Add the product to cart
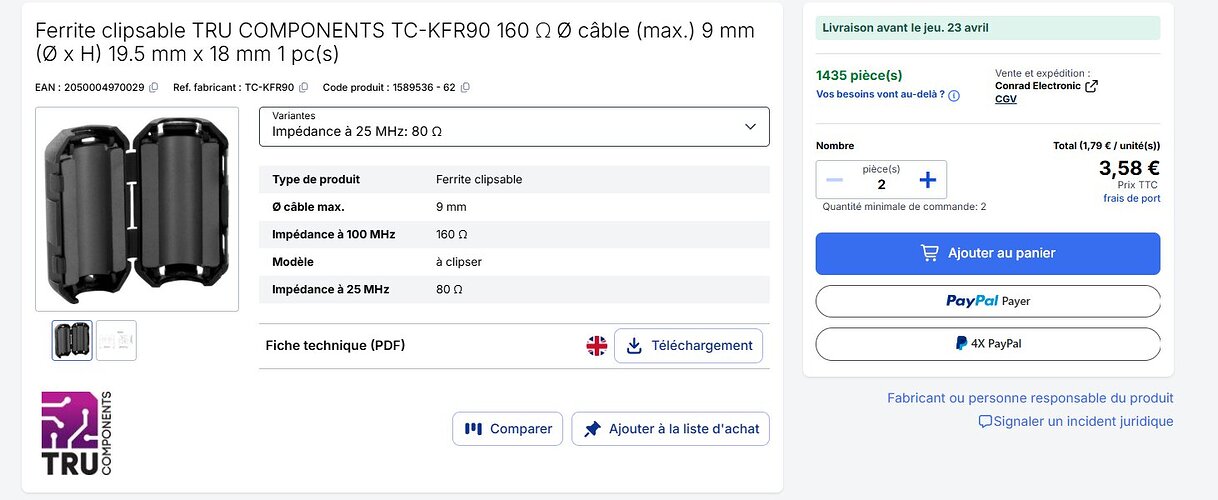 [x=987, y=254]
